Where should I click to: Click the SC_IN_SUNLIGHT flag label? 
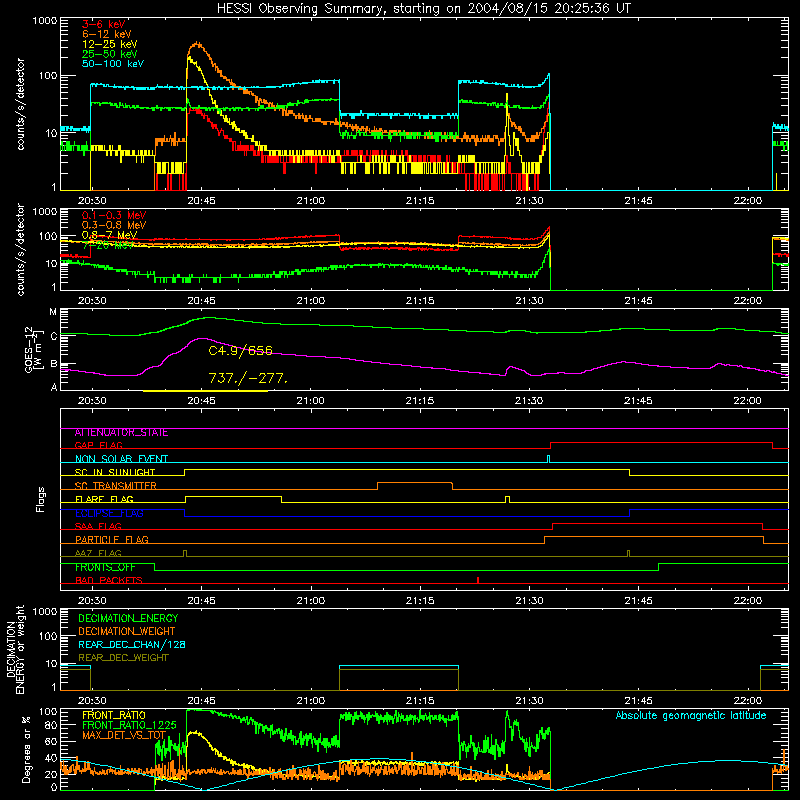tap(115, 472)
